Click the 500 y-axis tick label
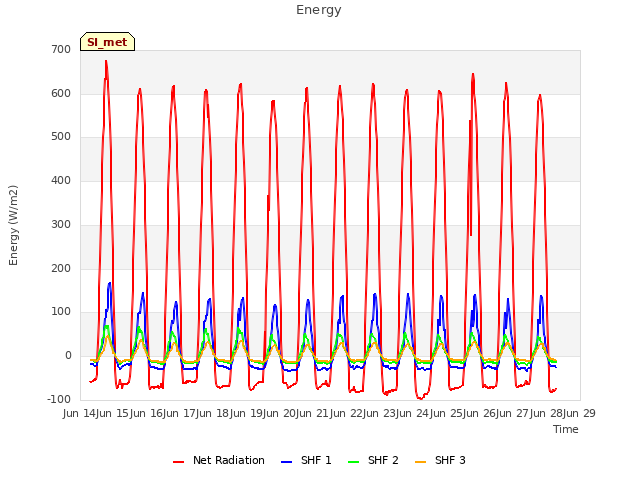The height and width of the screenshot is (480, 640). point(61,137)
